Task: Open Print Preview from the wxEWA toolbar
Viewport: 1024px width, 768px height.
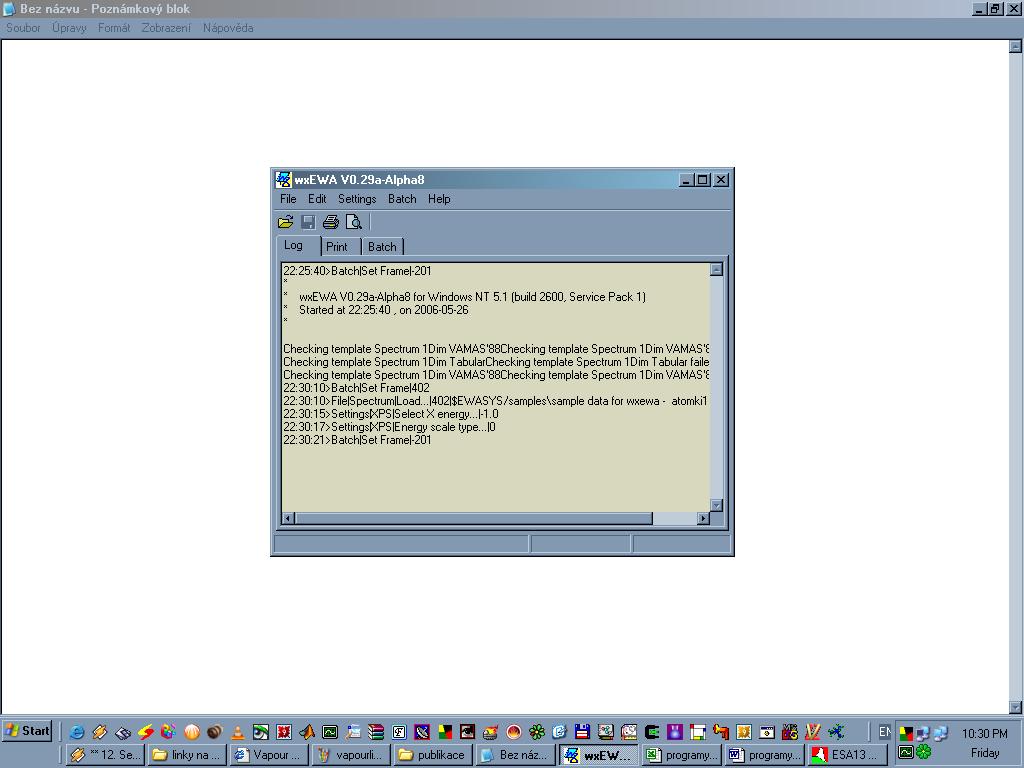Action: (x=353, y=222)
